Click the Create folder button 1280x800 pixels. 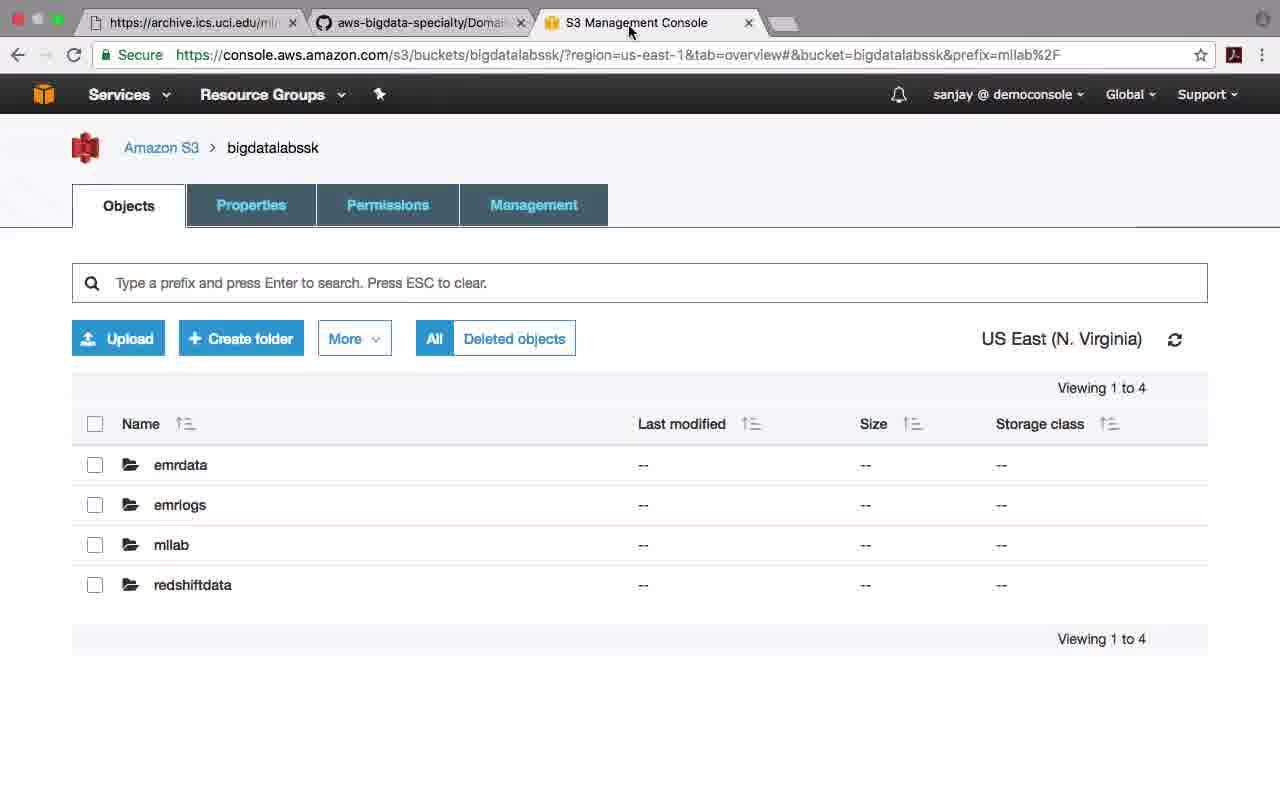coord(241,339)
